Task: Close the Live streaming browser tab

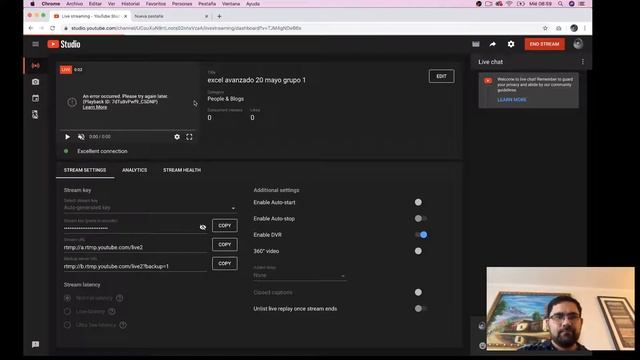Action: (125, 16)
